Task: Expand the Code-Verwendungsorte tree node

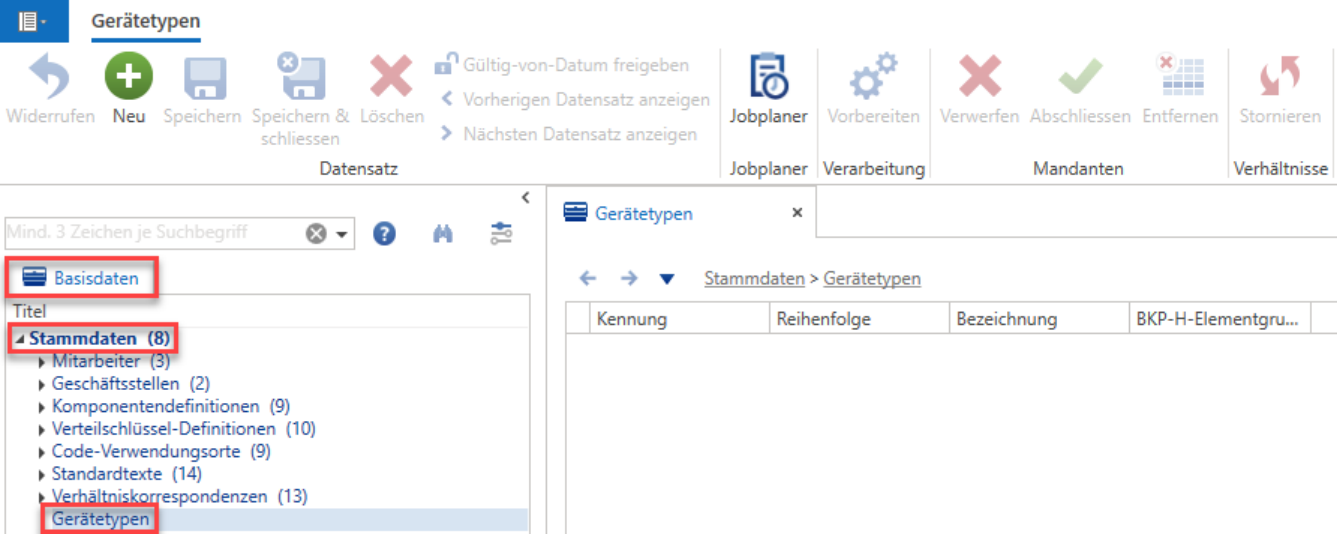Action: [42, 451]
